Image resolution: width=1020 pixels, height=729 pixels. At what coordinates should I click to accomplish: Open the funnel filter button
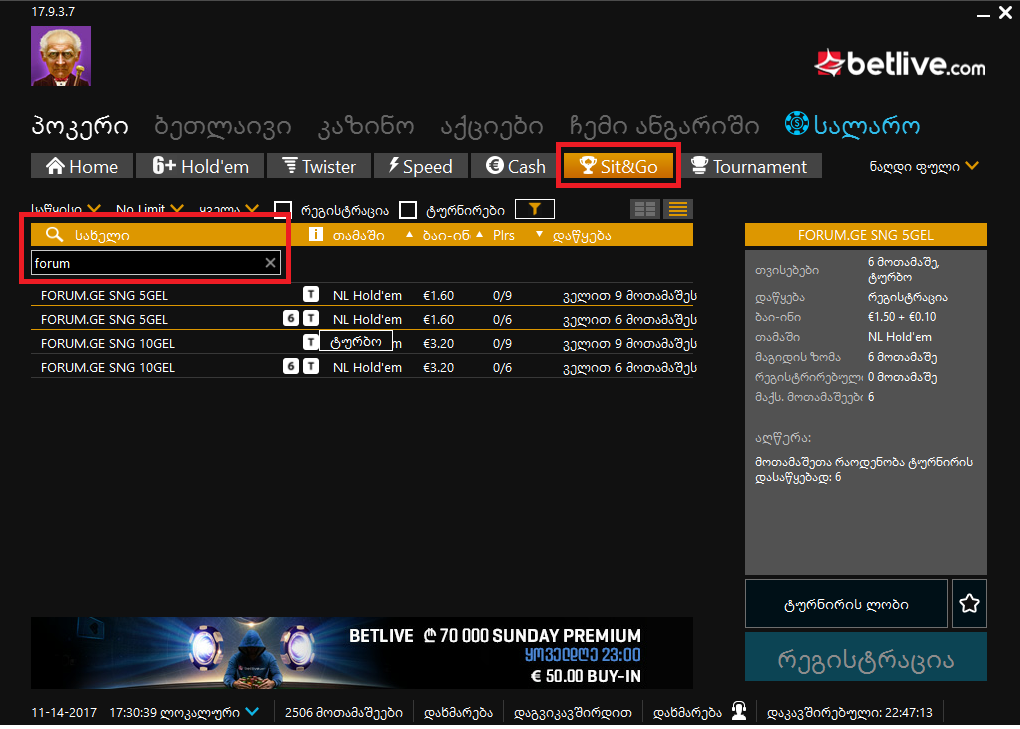coord(535,209)
